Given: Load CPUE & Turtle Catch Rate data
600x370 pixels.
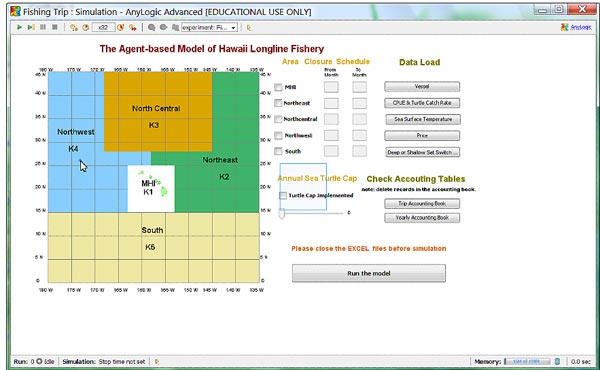Looking at the screenshot, I should pyautogui.click(x=422, y=103).
